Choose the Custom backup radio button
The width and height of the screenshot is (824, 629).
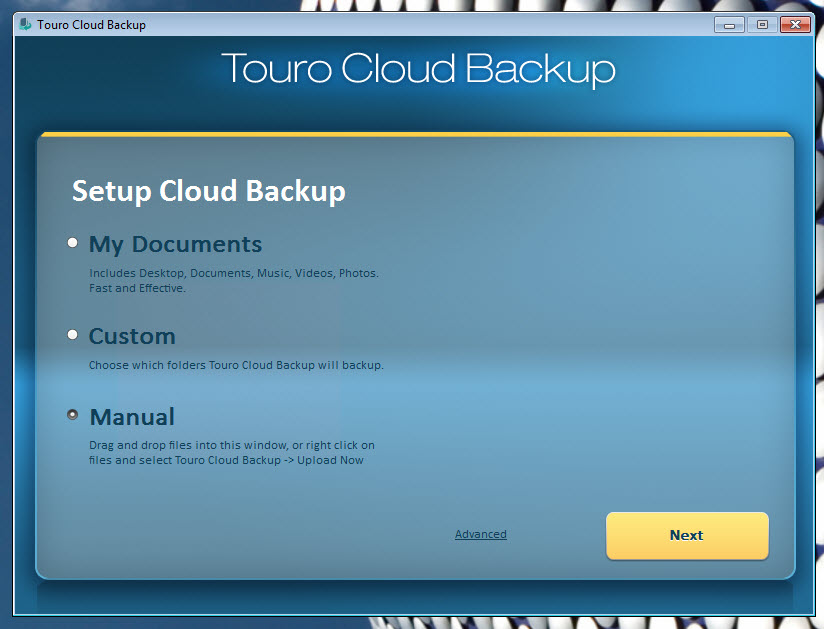73,335
